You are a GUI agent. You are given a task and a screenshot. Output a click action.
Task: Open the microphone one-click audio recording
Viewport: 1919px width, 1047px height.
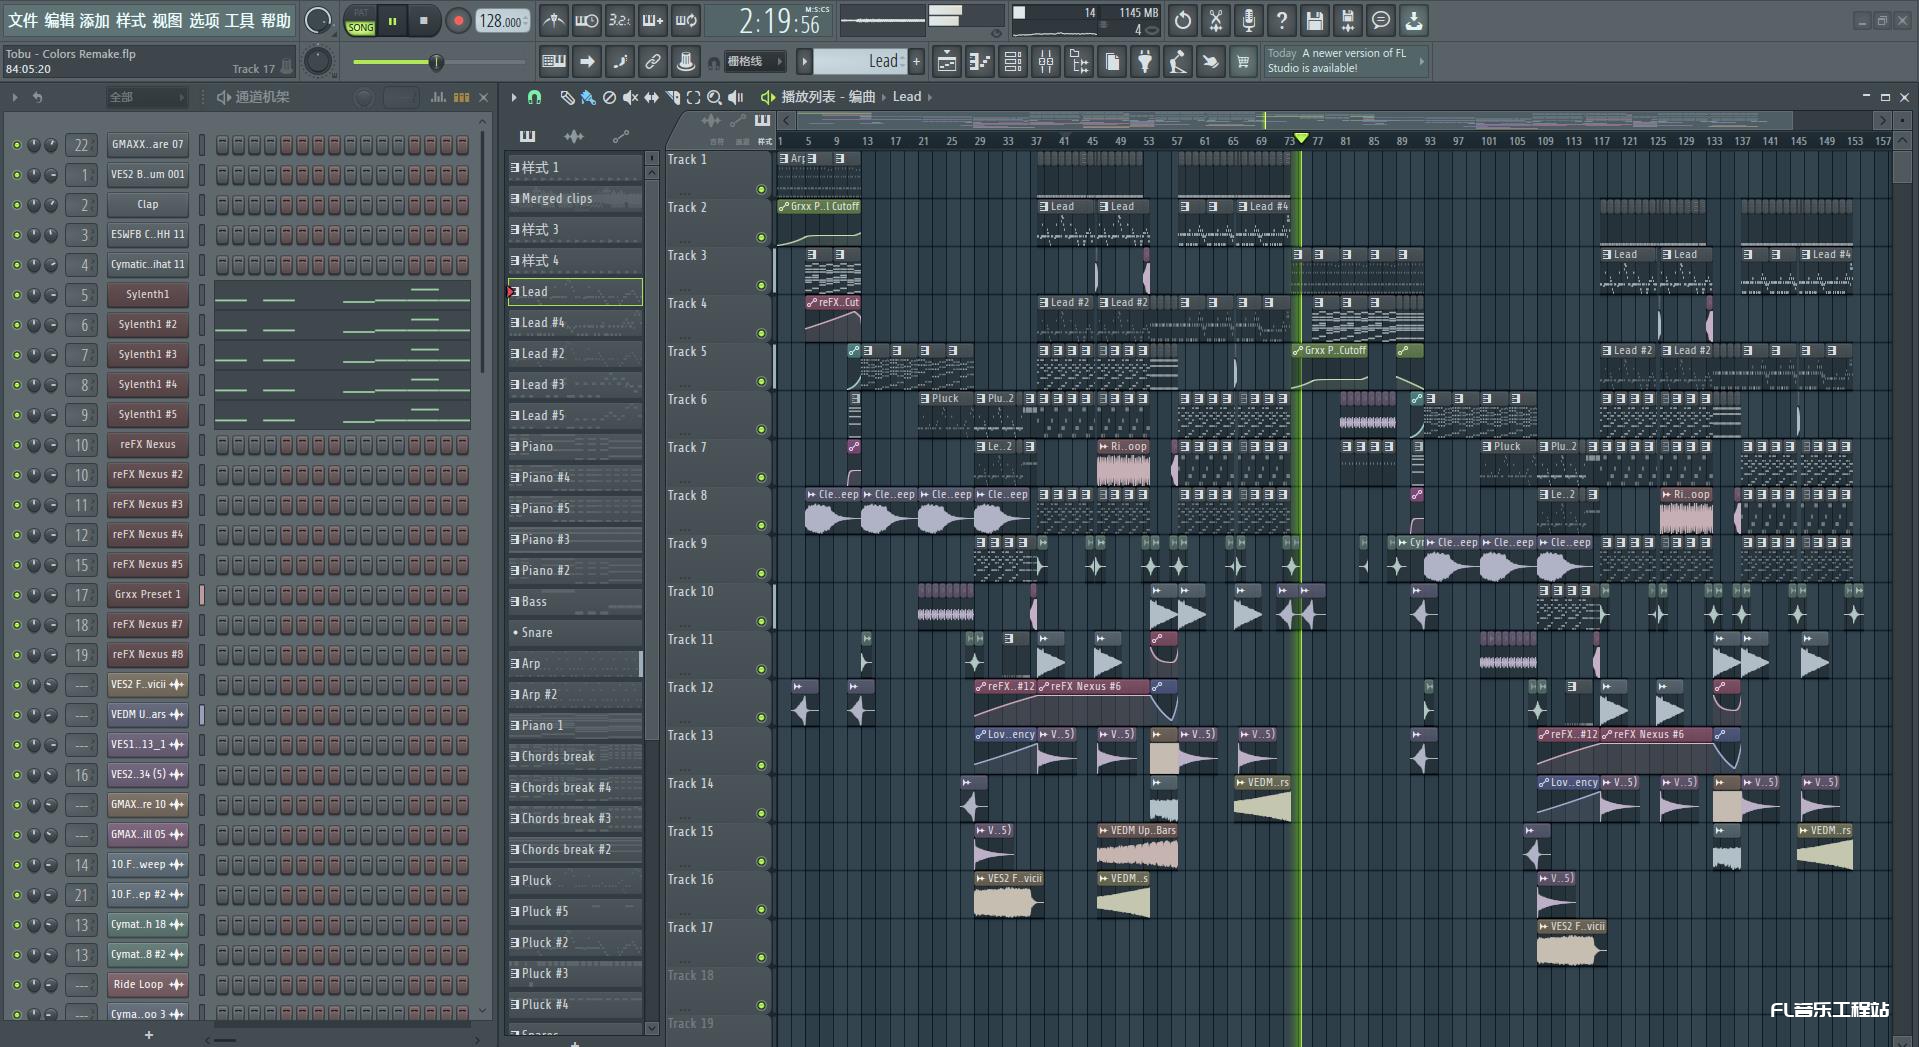pos(1248,20)
